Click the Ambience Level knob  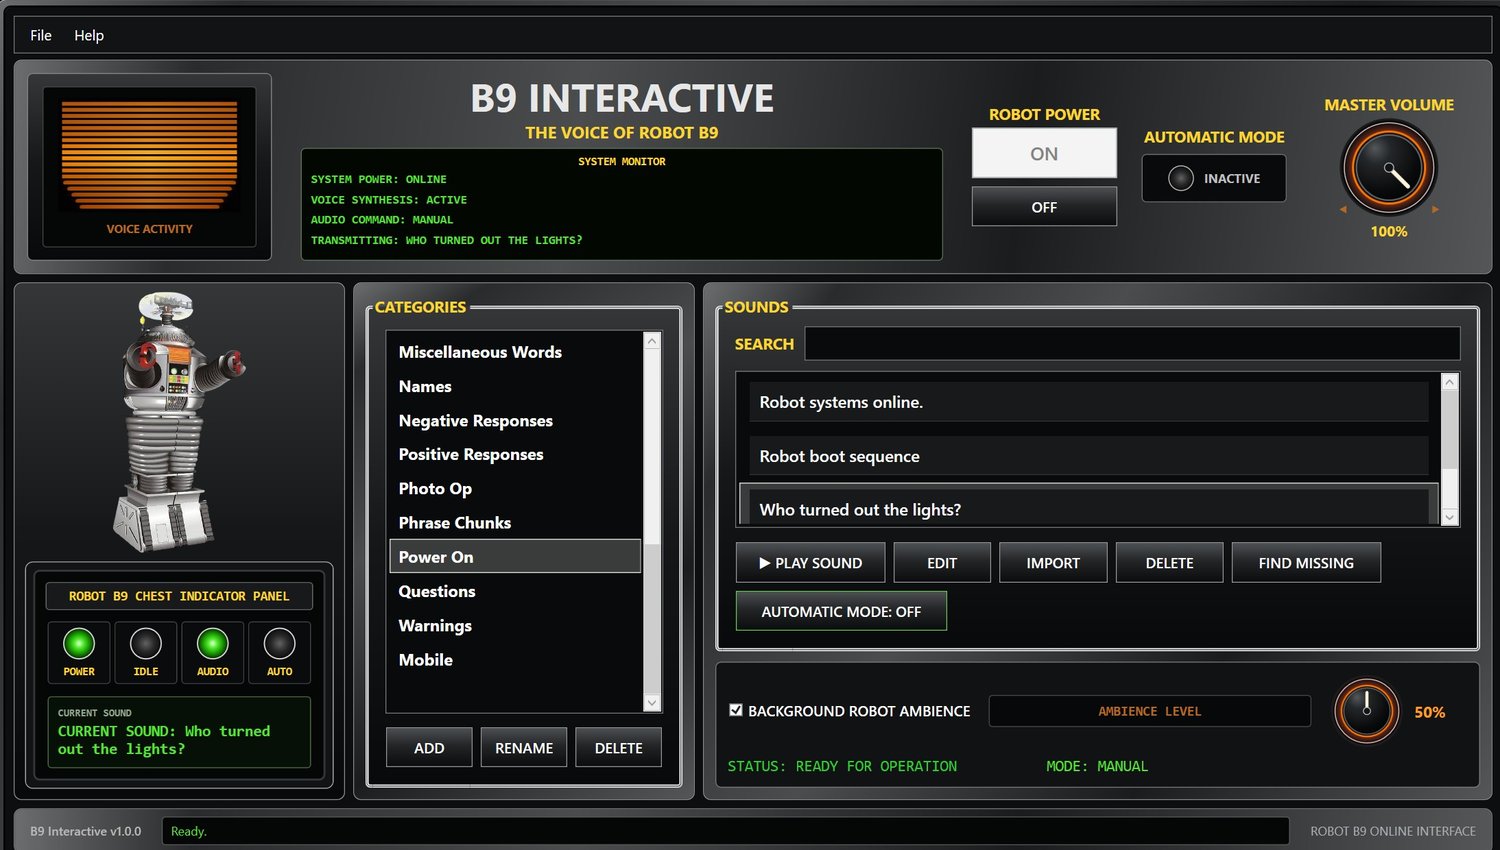(1366, 711)
